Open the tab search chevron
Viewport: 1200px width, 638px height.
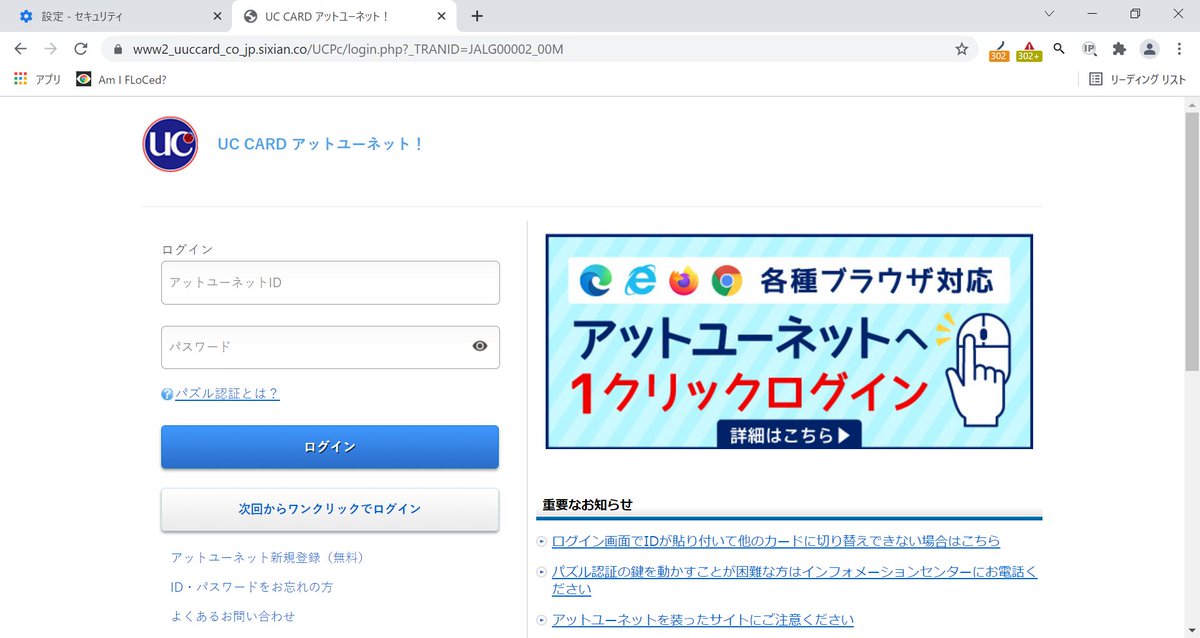click(1048, 14)
